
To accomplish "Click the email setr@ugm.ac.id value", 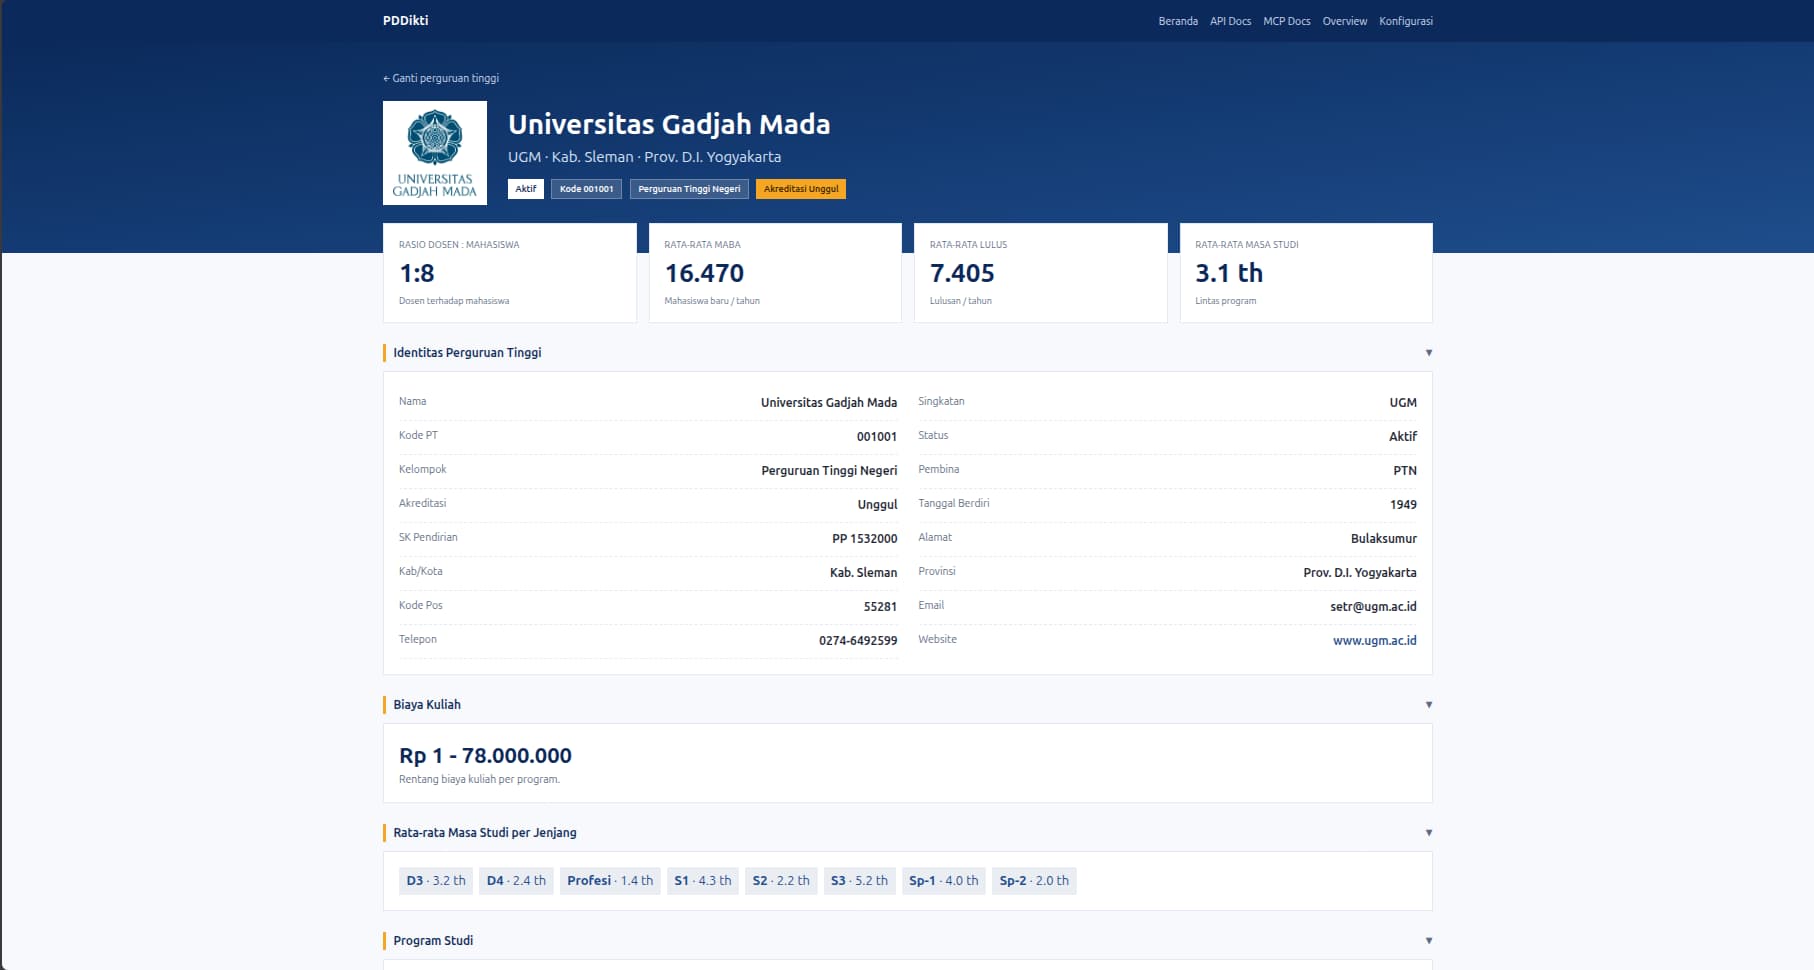I will coord(1373,607).
